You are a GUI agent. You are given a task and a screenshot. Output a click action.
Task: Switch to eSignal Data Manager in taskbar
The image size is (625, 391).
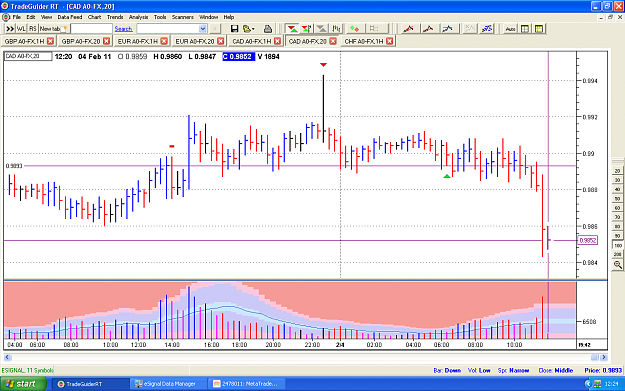(169, 384)
